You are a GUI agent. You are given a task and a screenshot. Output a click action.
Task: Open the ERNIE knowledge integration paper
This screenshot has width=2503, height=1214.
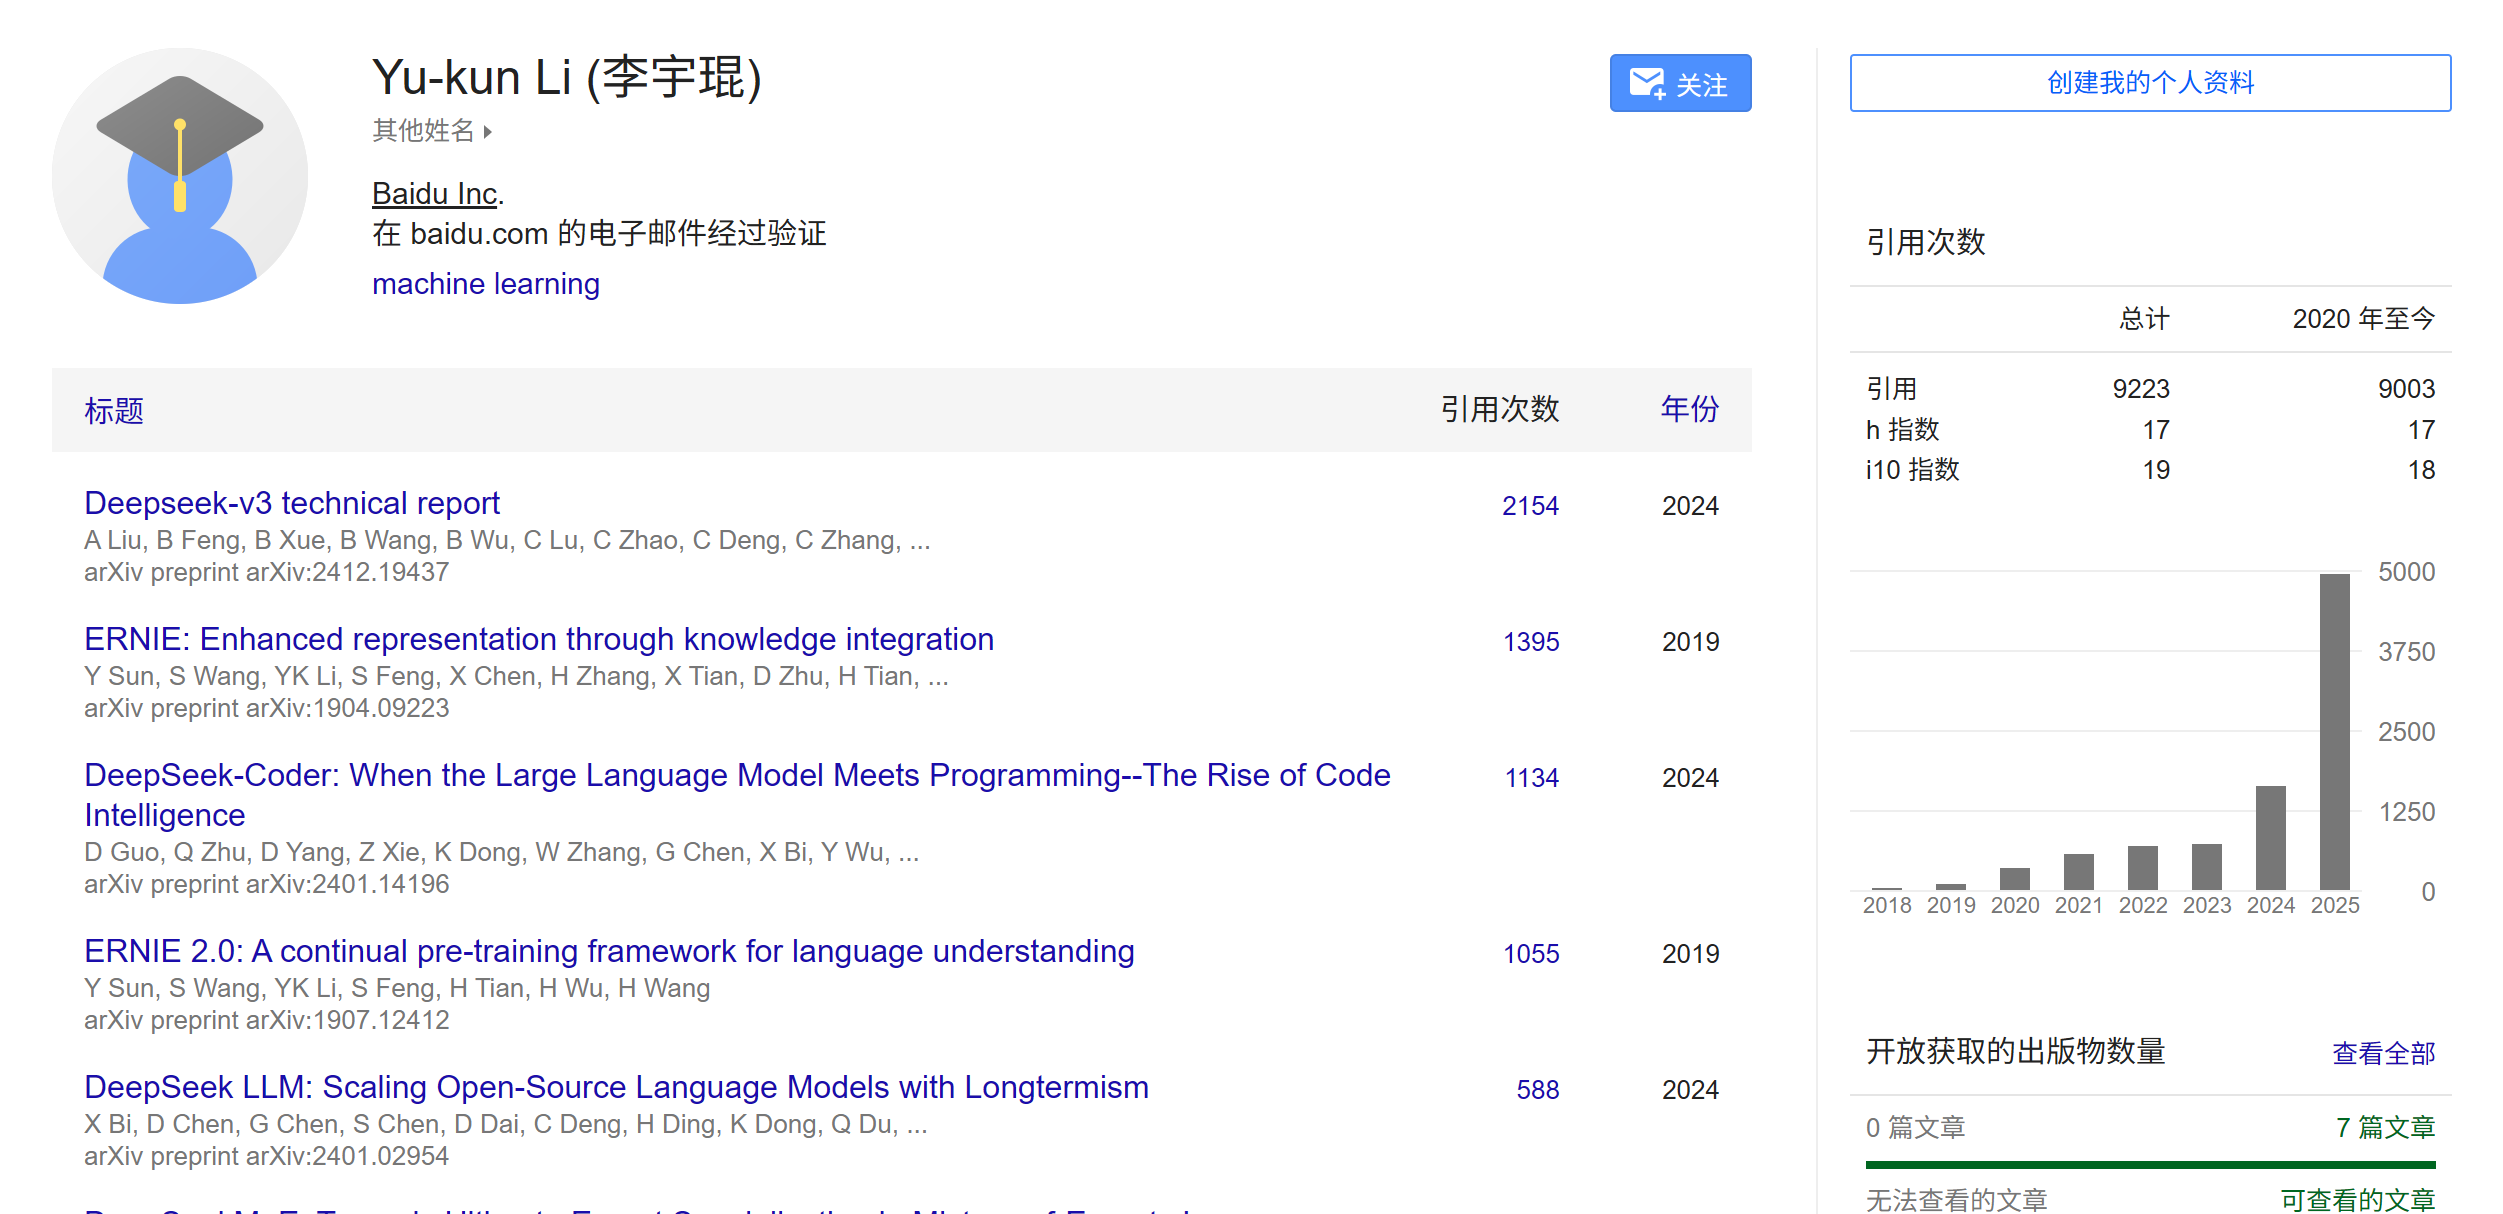[539, 639]
